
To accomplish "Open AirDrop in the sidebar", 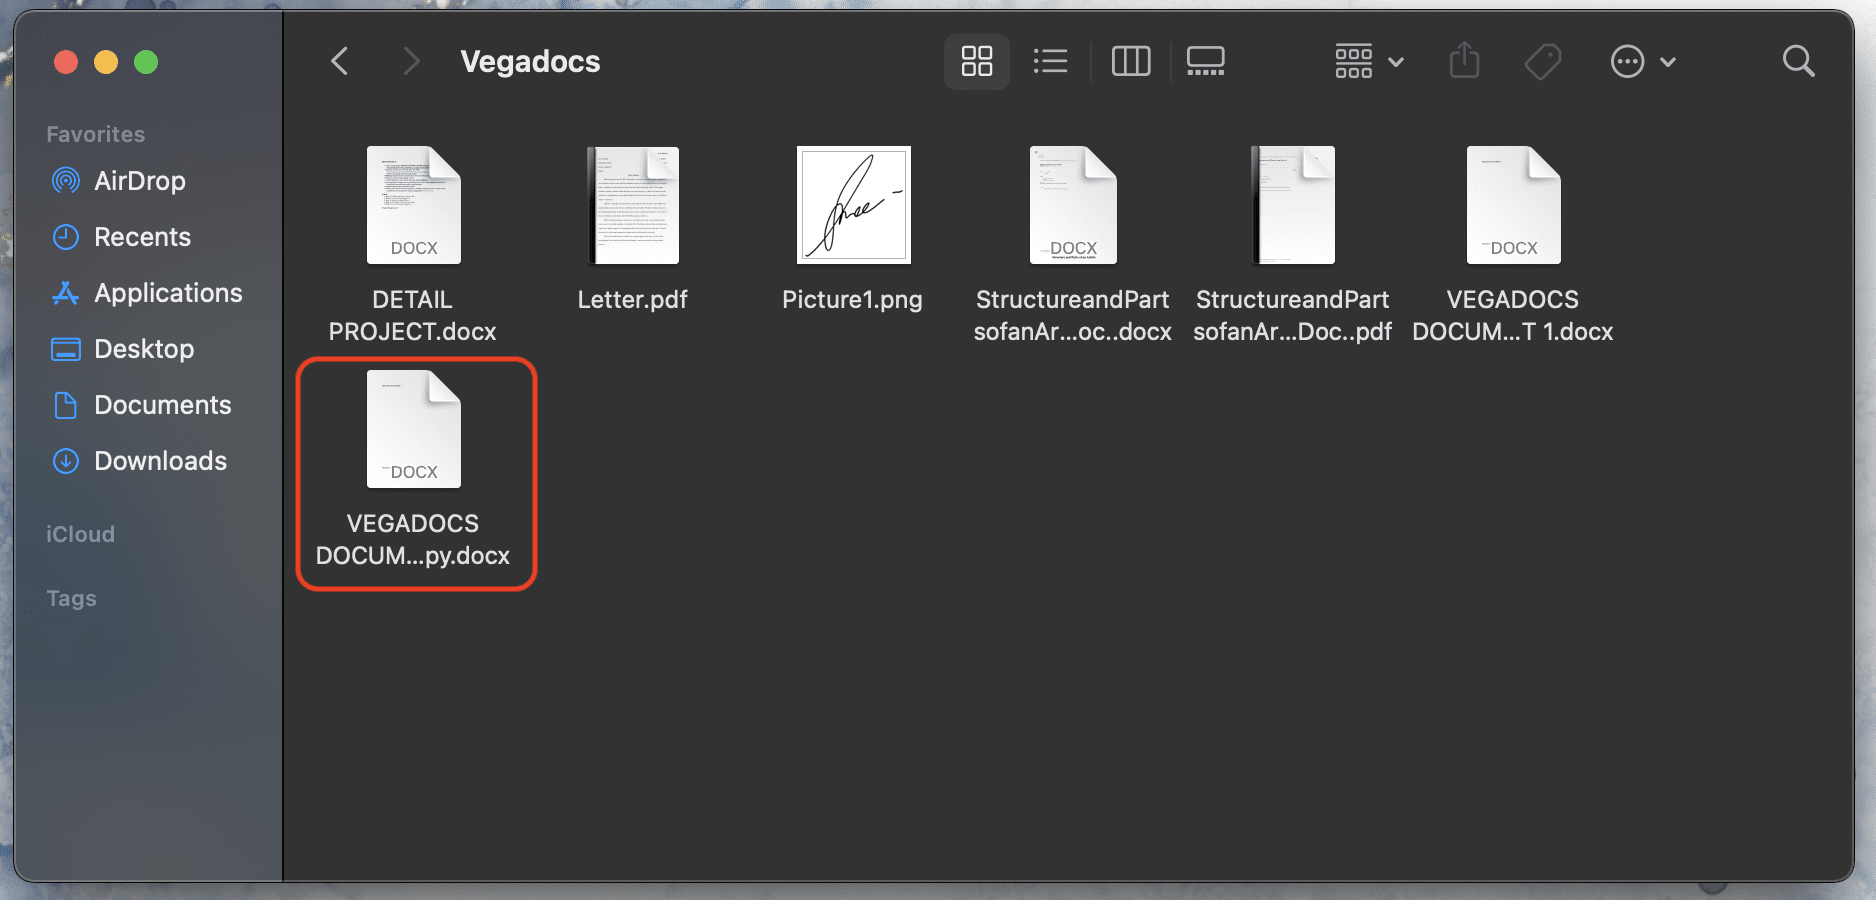I will [x=139, y=181].
